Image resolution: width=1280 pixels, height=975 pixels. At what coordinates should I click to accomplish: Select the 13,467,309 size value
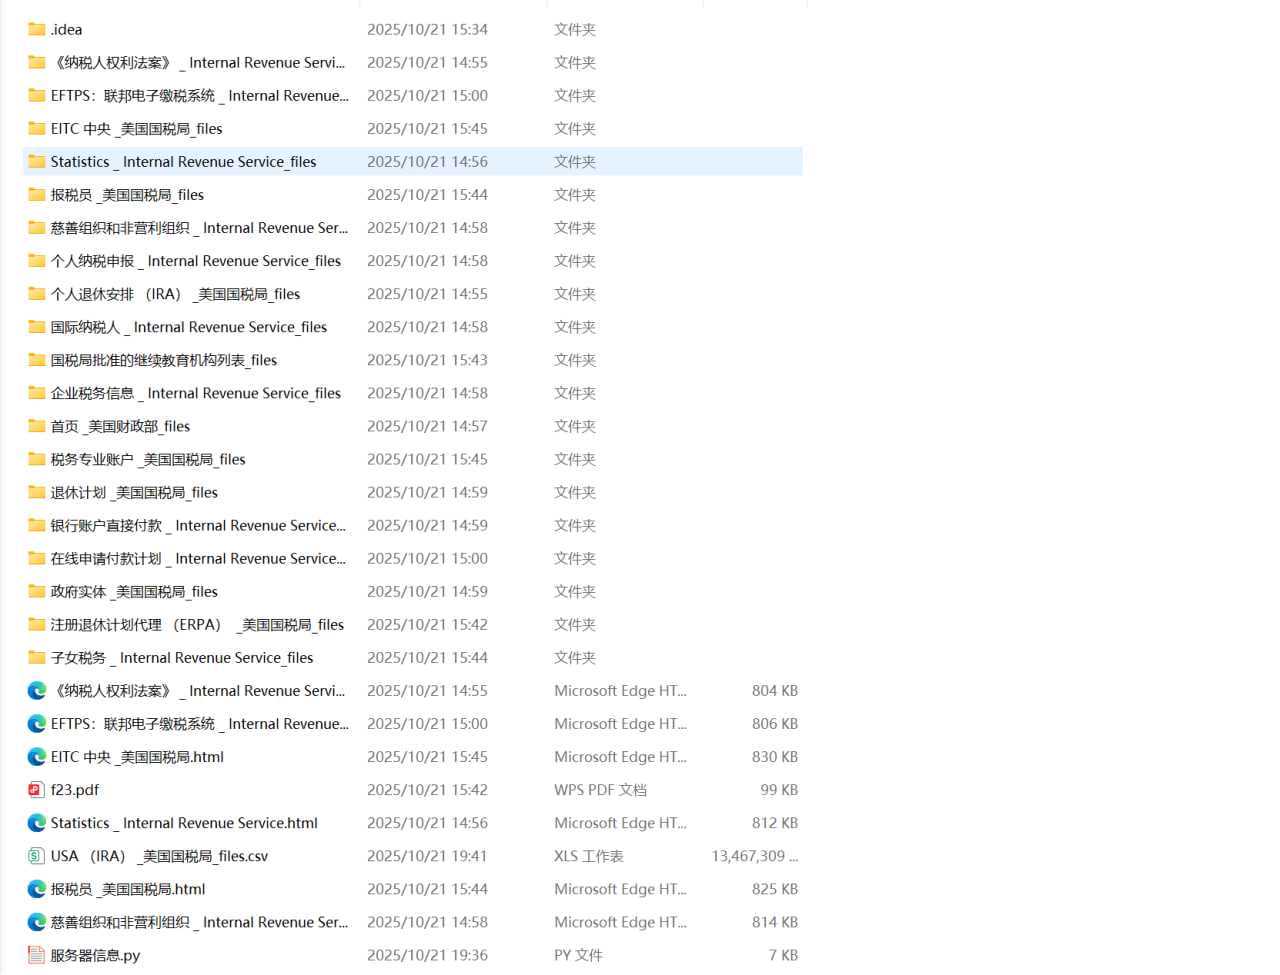[x=755, y=855]
